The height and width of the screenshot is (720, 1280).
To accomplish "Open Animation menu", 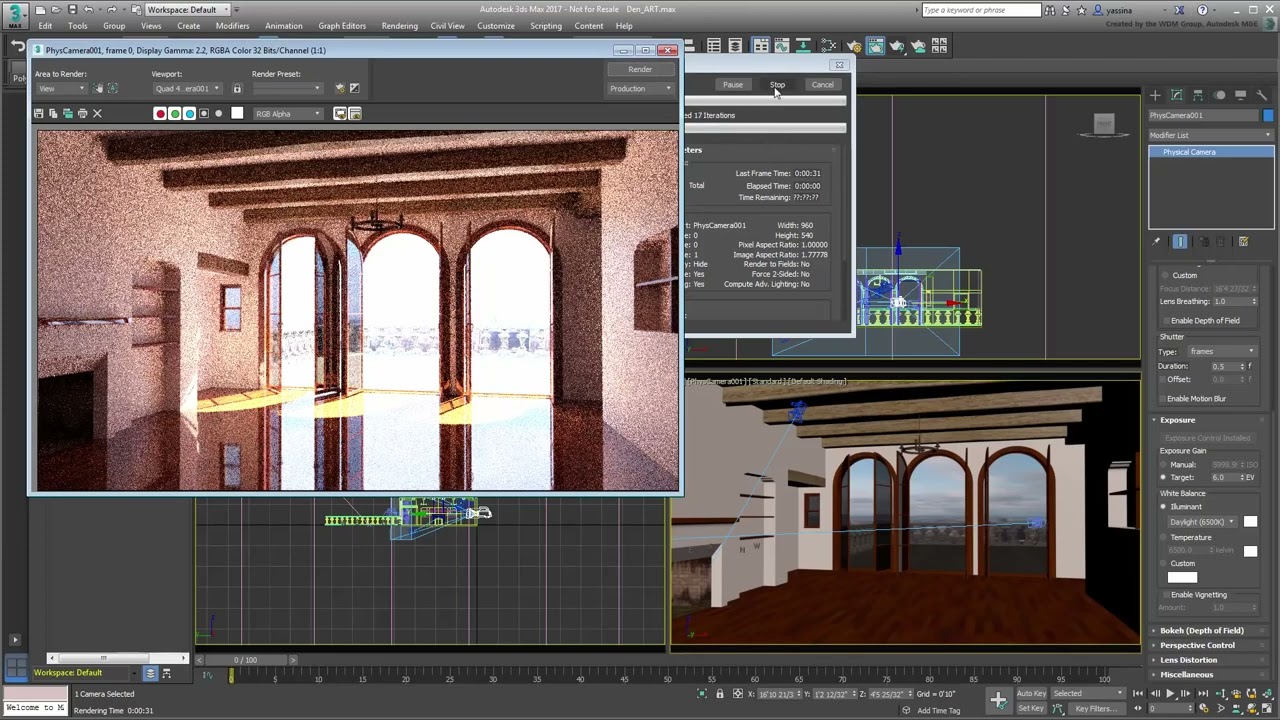I will [x=284, y=26].
